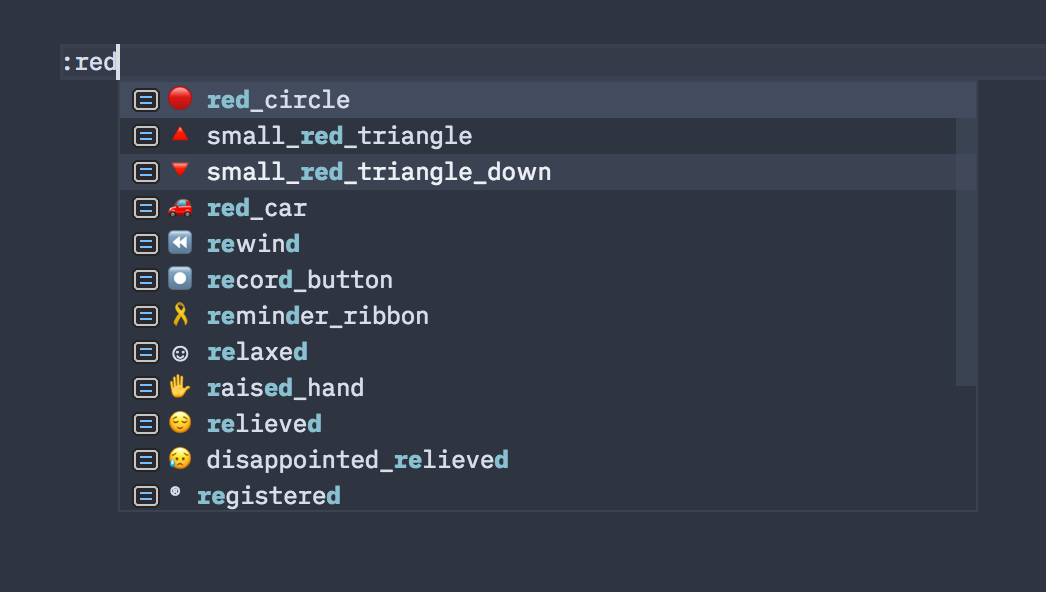The height and width of the screenshot is (592, 1046).
Task: Select the small_red_triangle_down emoji icon
Action: (x=179, y=171)
